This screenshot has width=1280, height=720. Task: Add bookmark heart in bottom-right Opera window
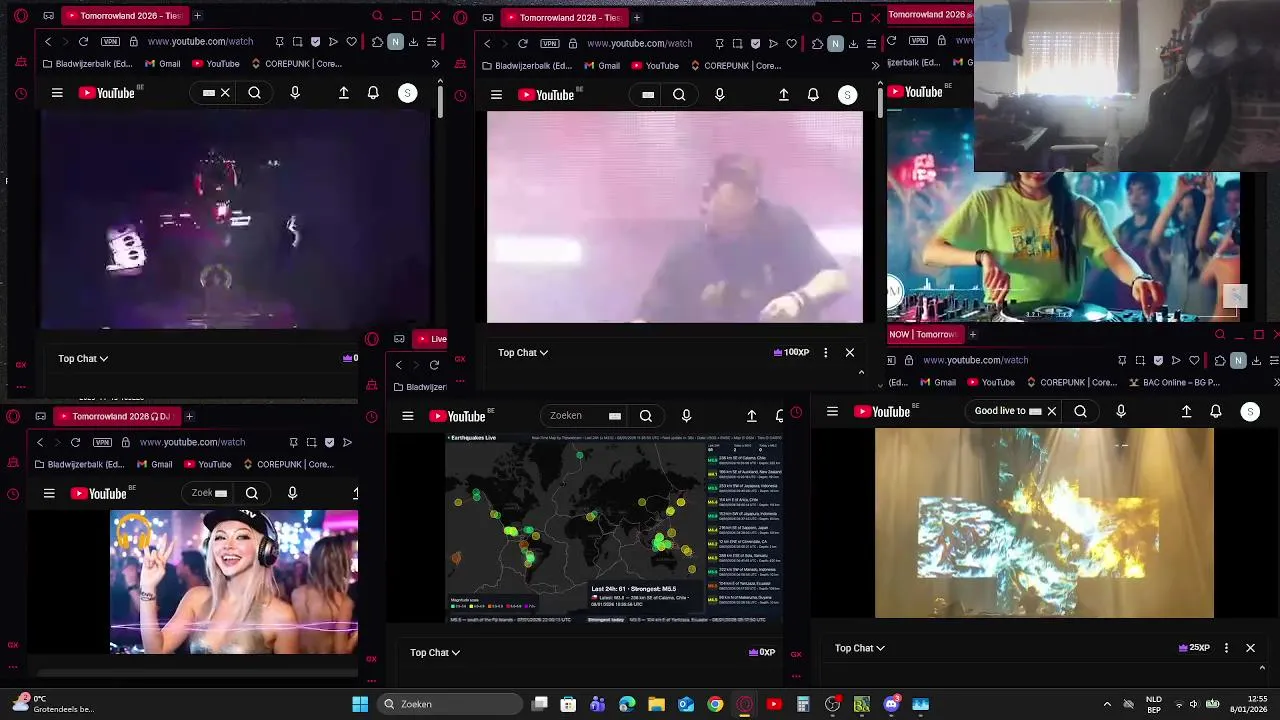tap(1194, 360)
